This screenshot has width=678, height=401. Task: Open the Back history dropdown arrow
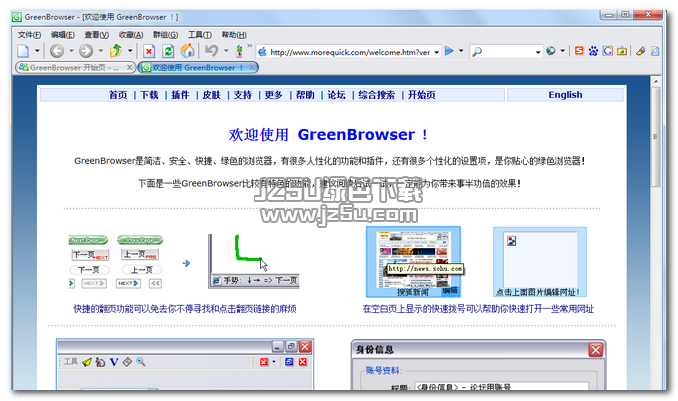click(x=71, y=51)
